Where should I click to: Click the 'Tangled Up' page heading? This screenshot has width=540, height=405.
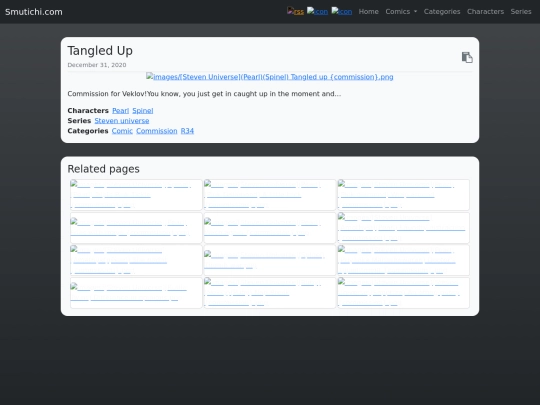click(x=100, y=51)
